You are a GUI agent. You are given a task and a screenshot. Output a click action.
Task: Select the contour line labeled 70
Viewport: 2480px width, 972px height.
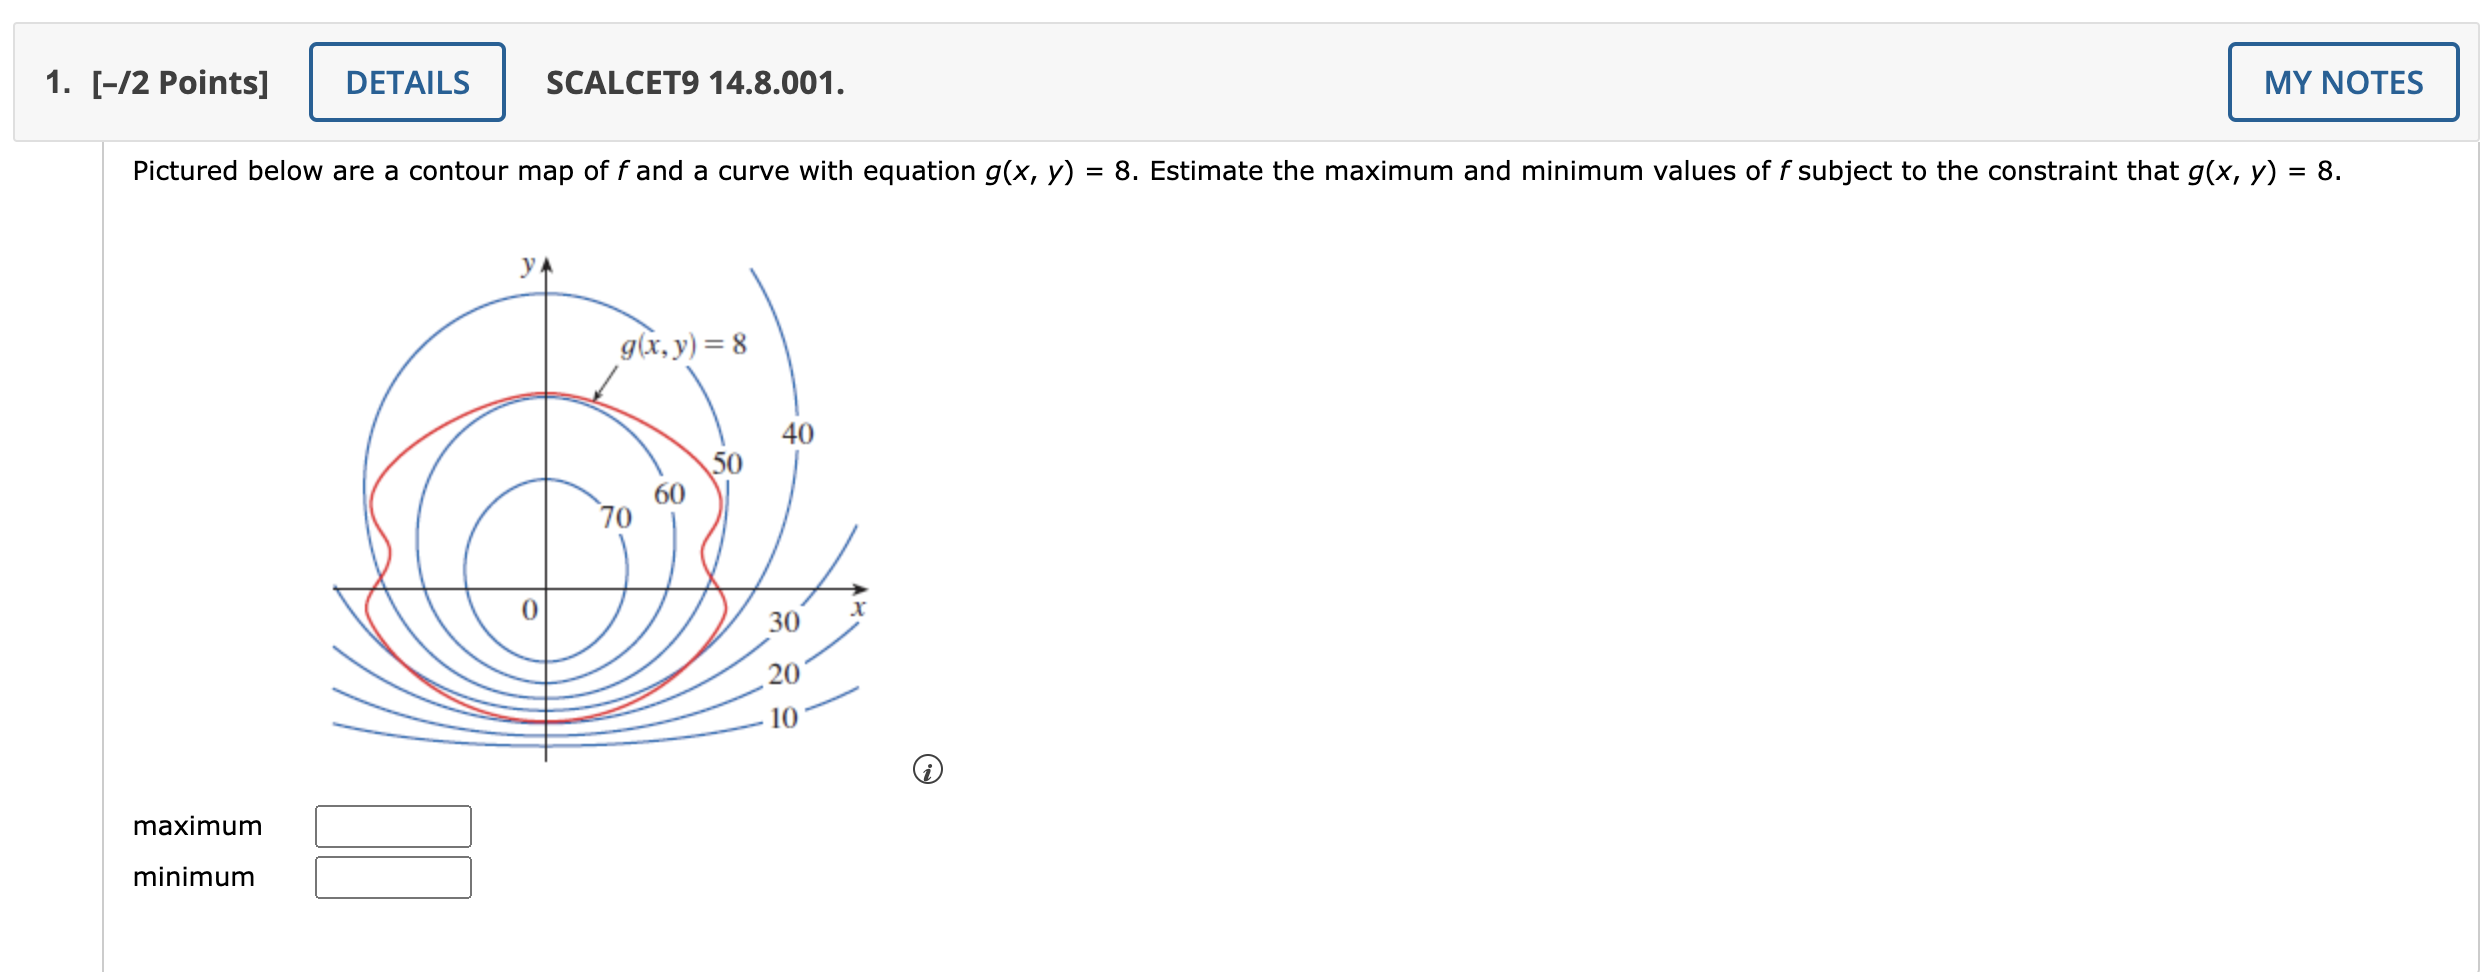618,518
